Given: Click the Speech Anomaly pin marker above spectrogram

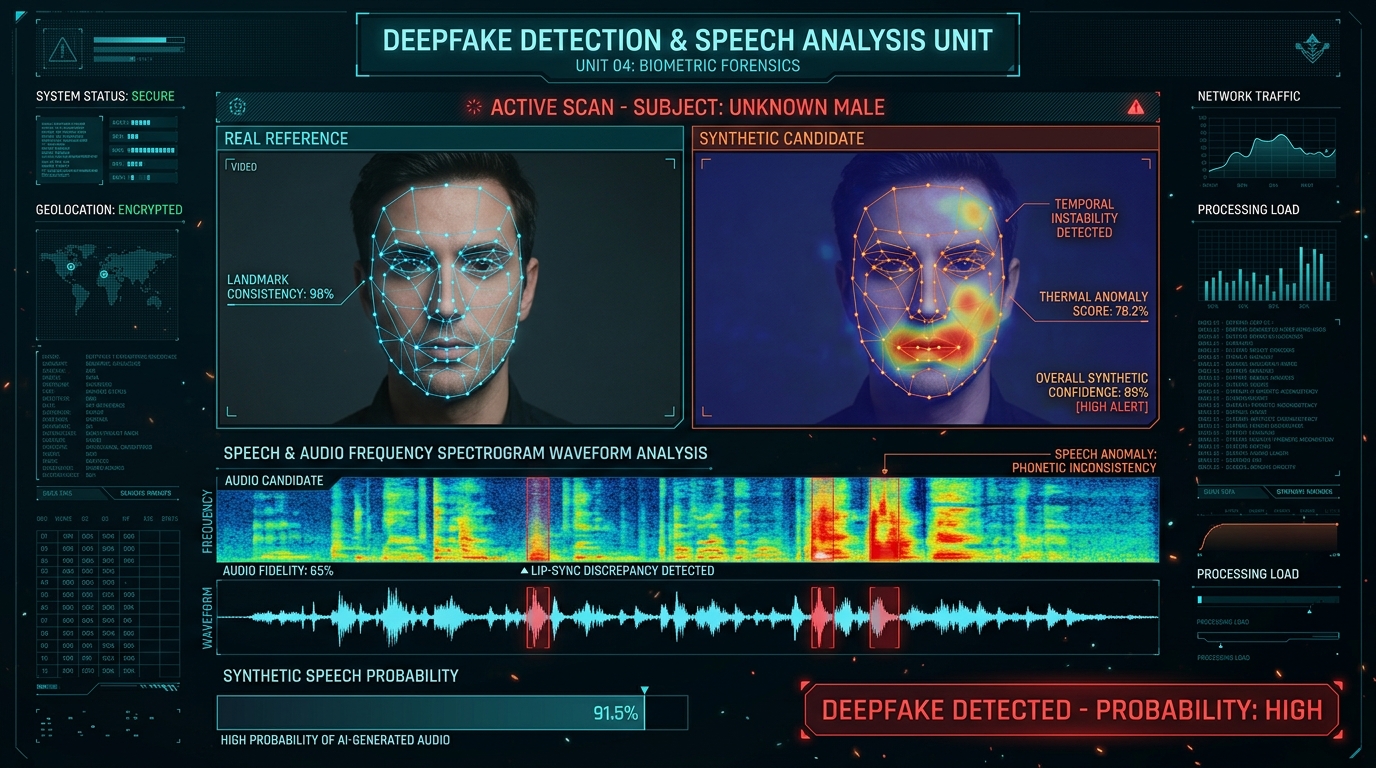Looking at the screenshot, I should point(885,469).
